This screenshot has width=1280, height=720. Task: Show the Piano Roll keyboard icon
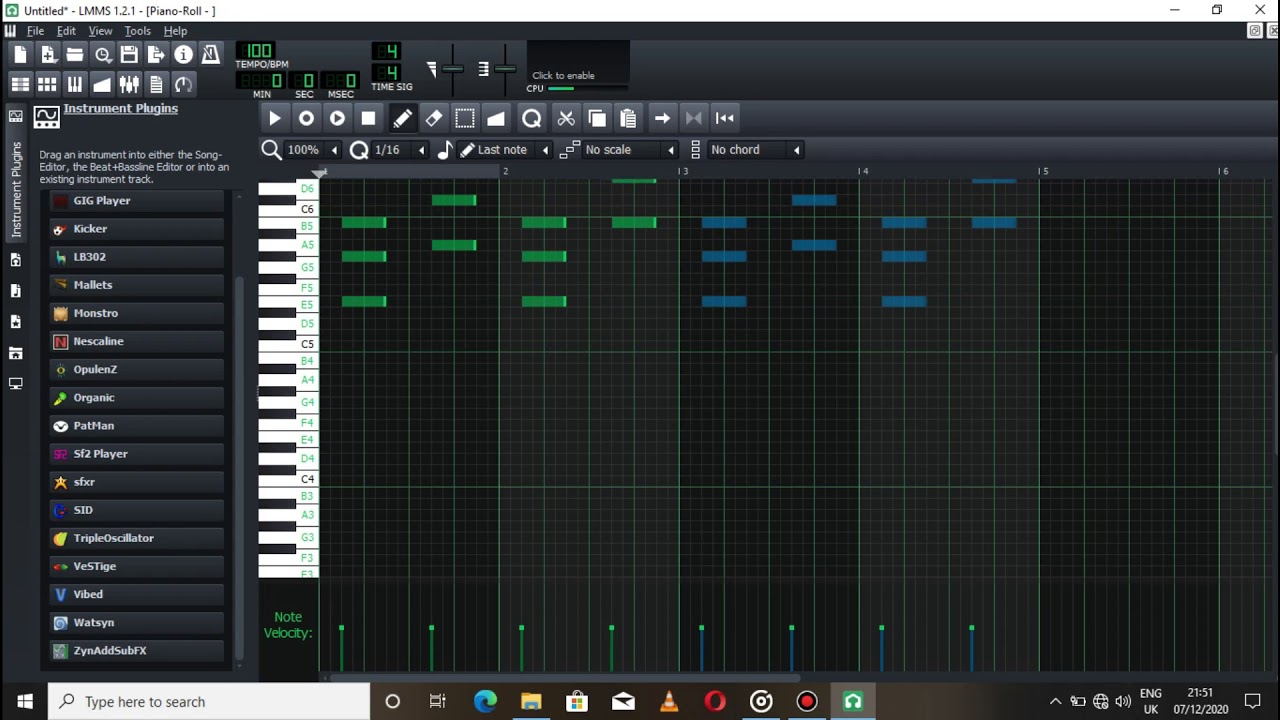pos(75,84)
